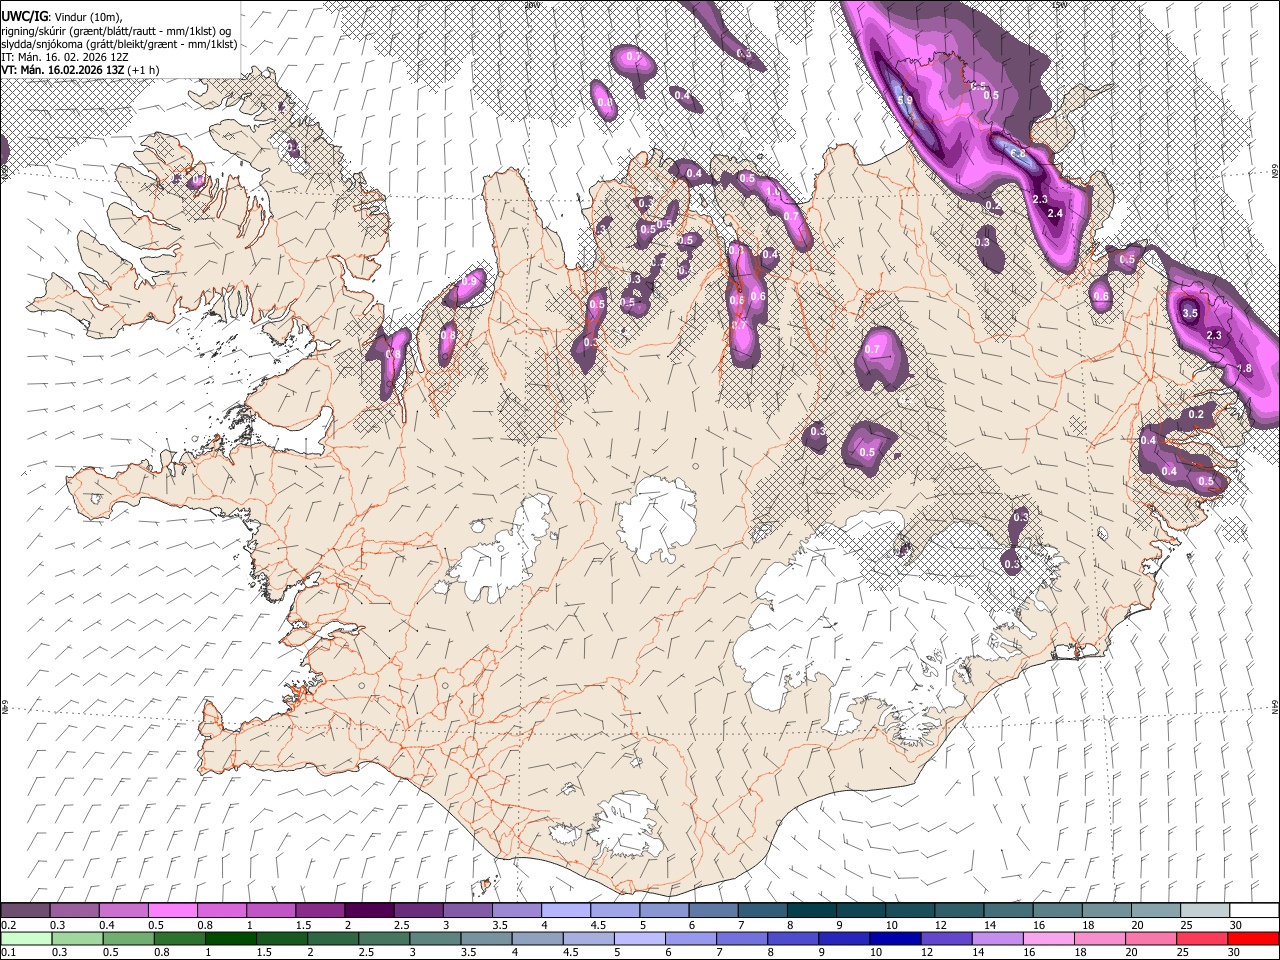Click the 12 label in the upper legend row
The height and width of the screenshot is (960, 1280).
pyautogui.click(x=940, y=925)
